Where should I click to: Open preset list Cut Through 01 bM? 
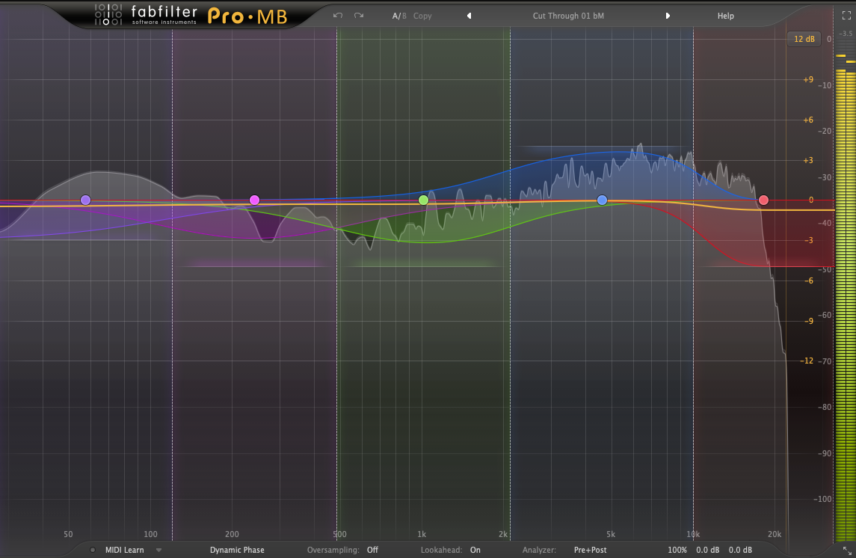[568, 16]
